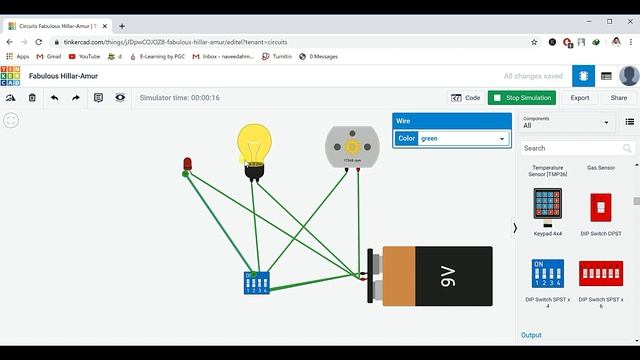Click Stop Simulation button
This screenshot has height=360, width=640.
[522, 98]
